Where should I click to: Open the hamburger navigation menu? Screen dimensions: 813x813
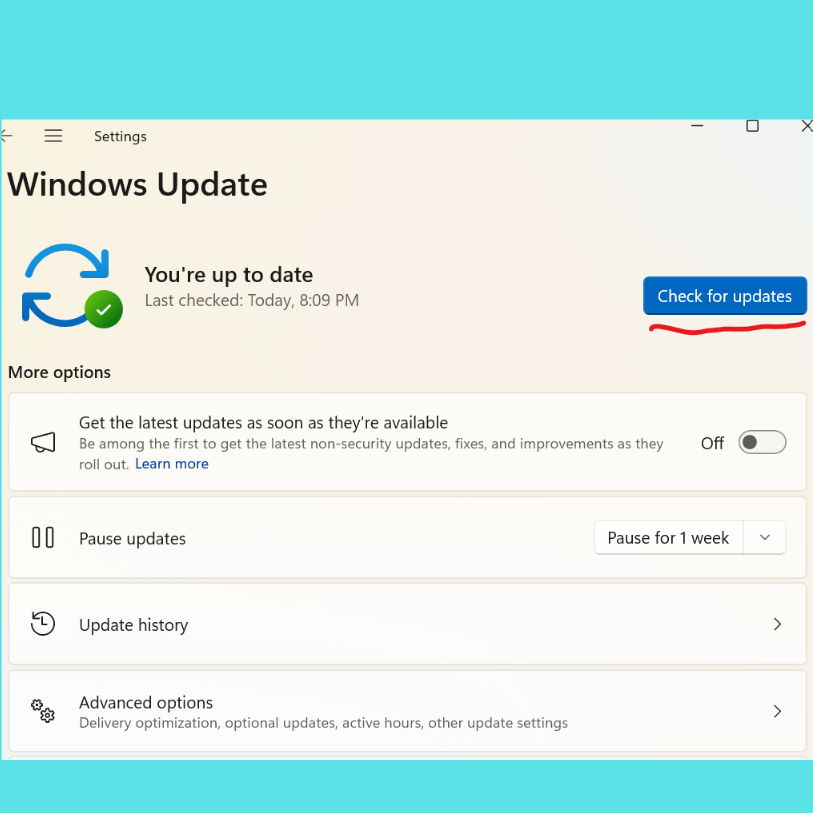click(x=53, y=136)
